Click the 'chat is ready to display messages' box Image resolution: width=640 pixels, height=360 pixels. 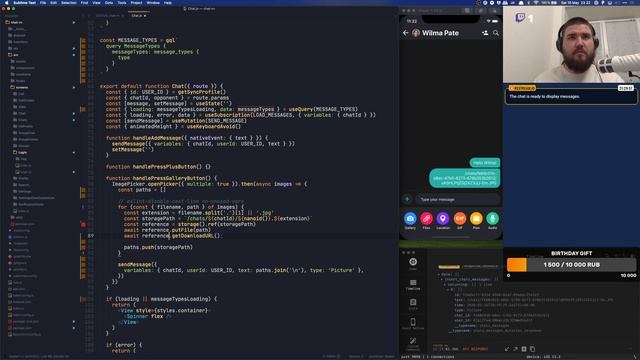click(x=571, y=97)
